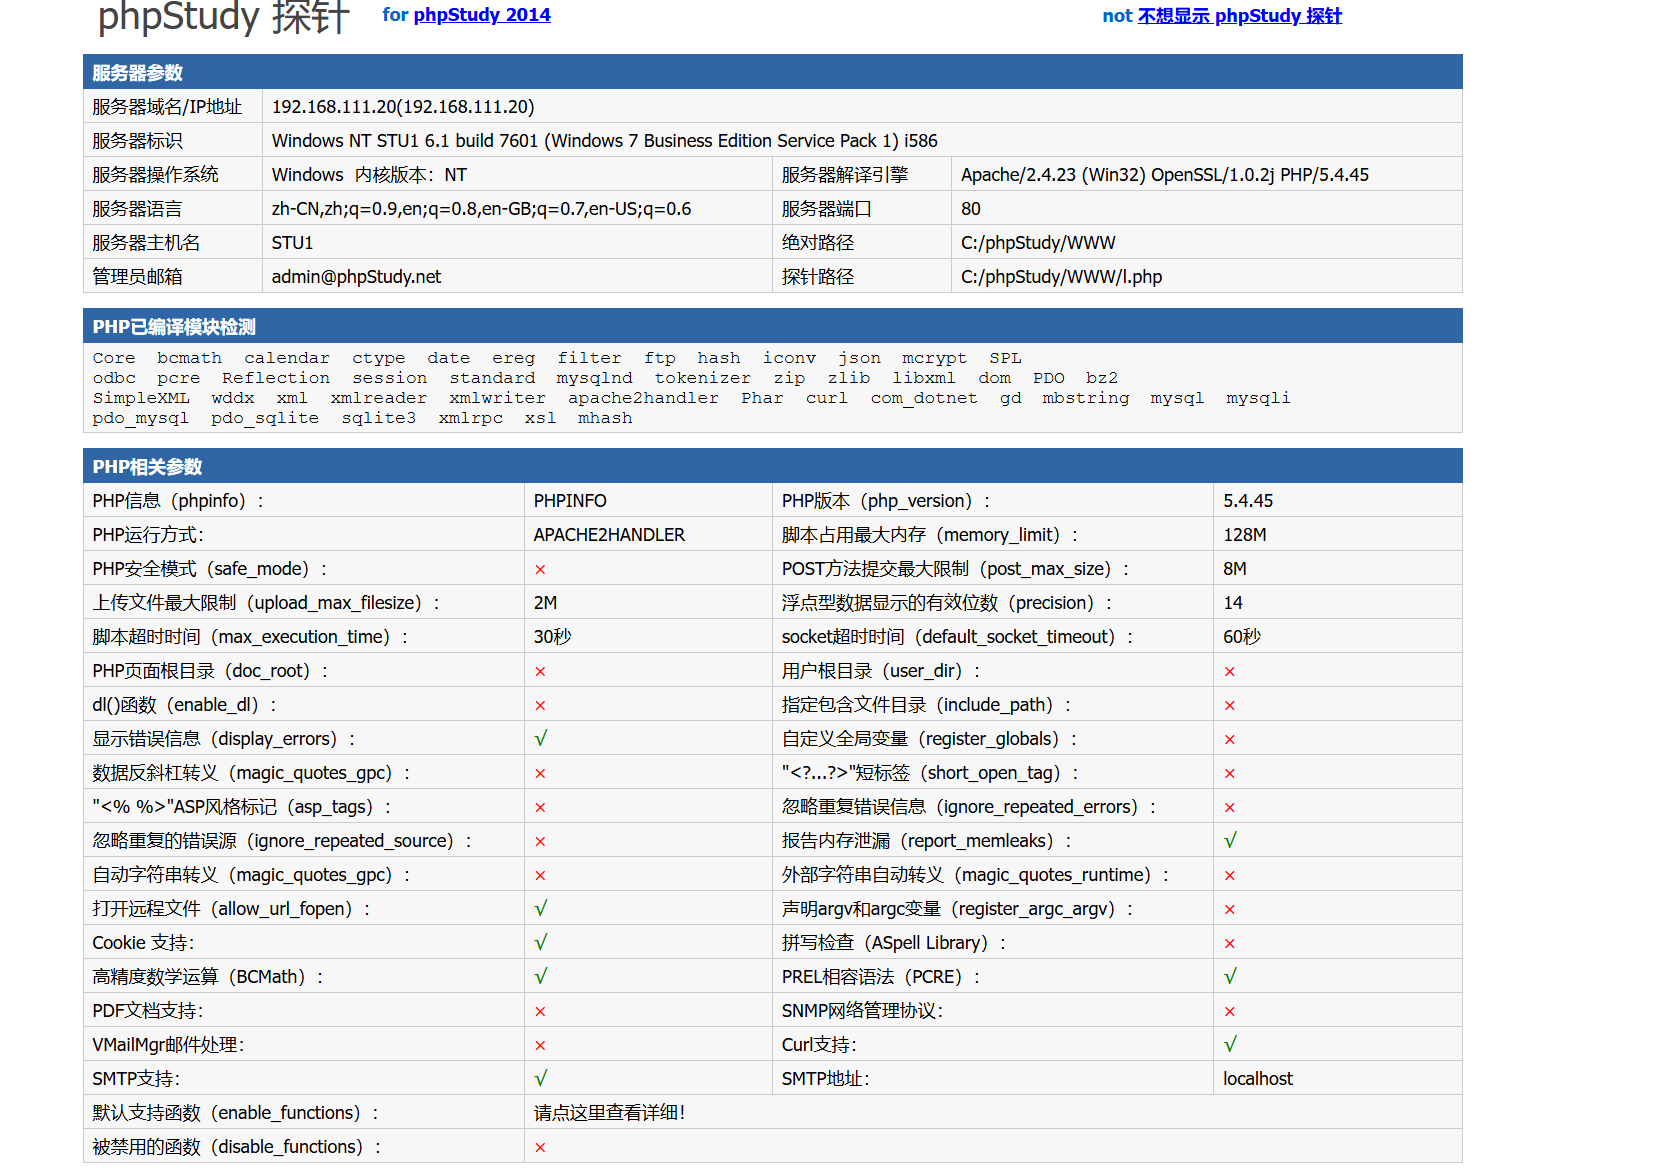Open the phpStudy 2014 link
The height and width of the screenshot is (1173, 1677).
point(482,15)
